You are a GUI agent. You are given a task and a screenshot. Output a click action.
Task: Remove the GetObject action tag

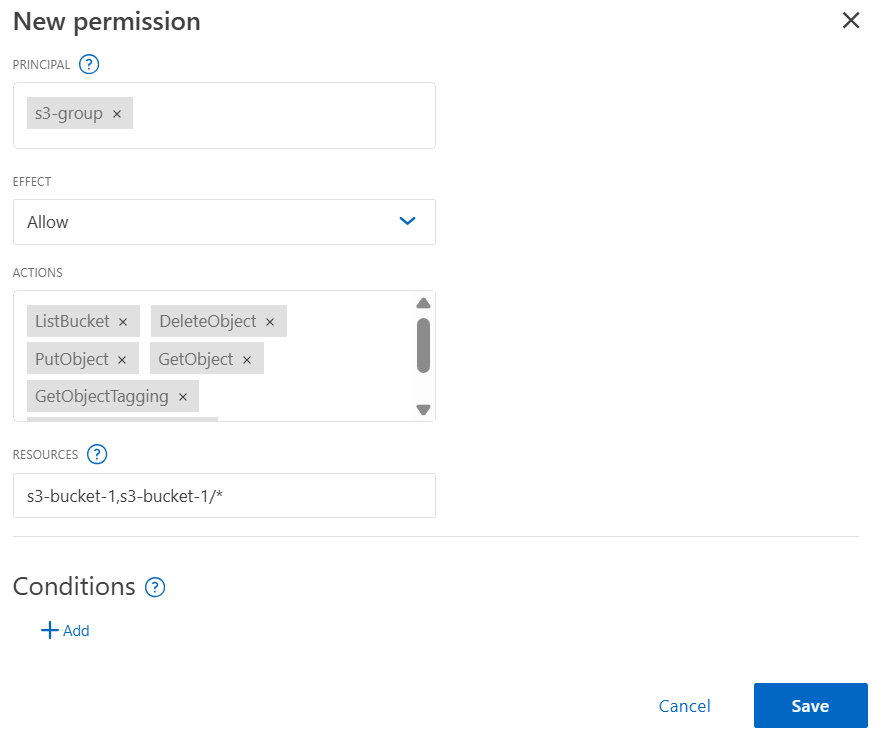[x=249, y=358]
